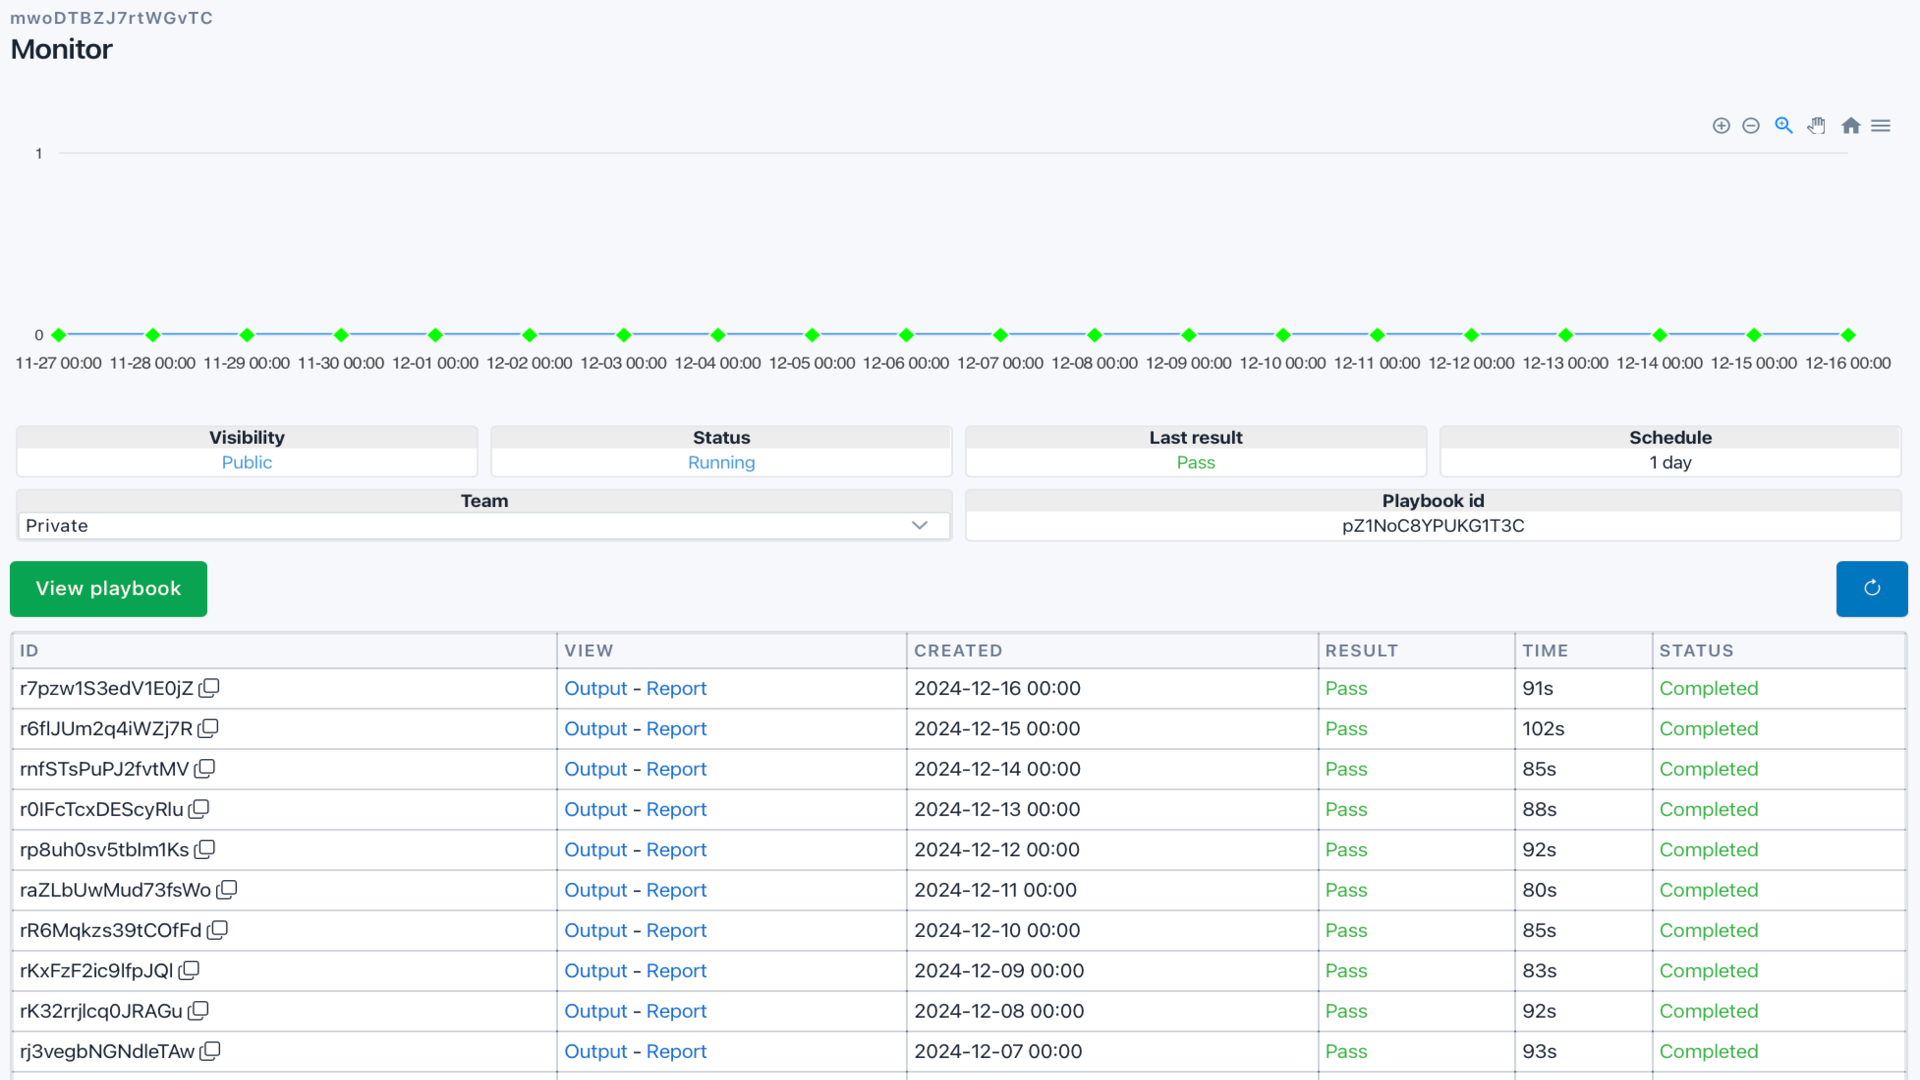Open Report for the 2024-12-12 run
1920x1080 pixels.
pos(676,849)
